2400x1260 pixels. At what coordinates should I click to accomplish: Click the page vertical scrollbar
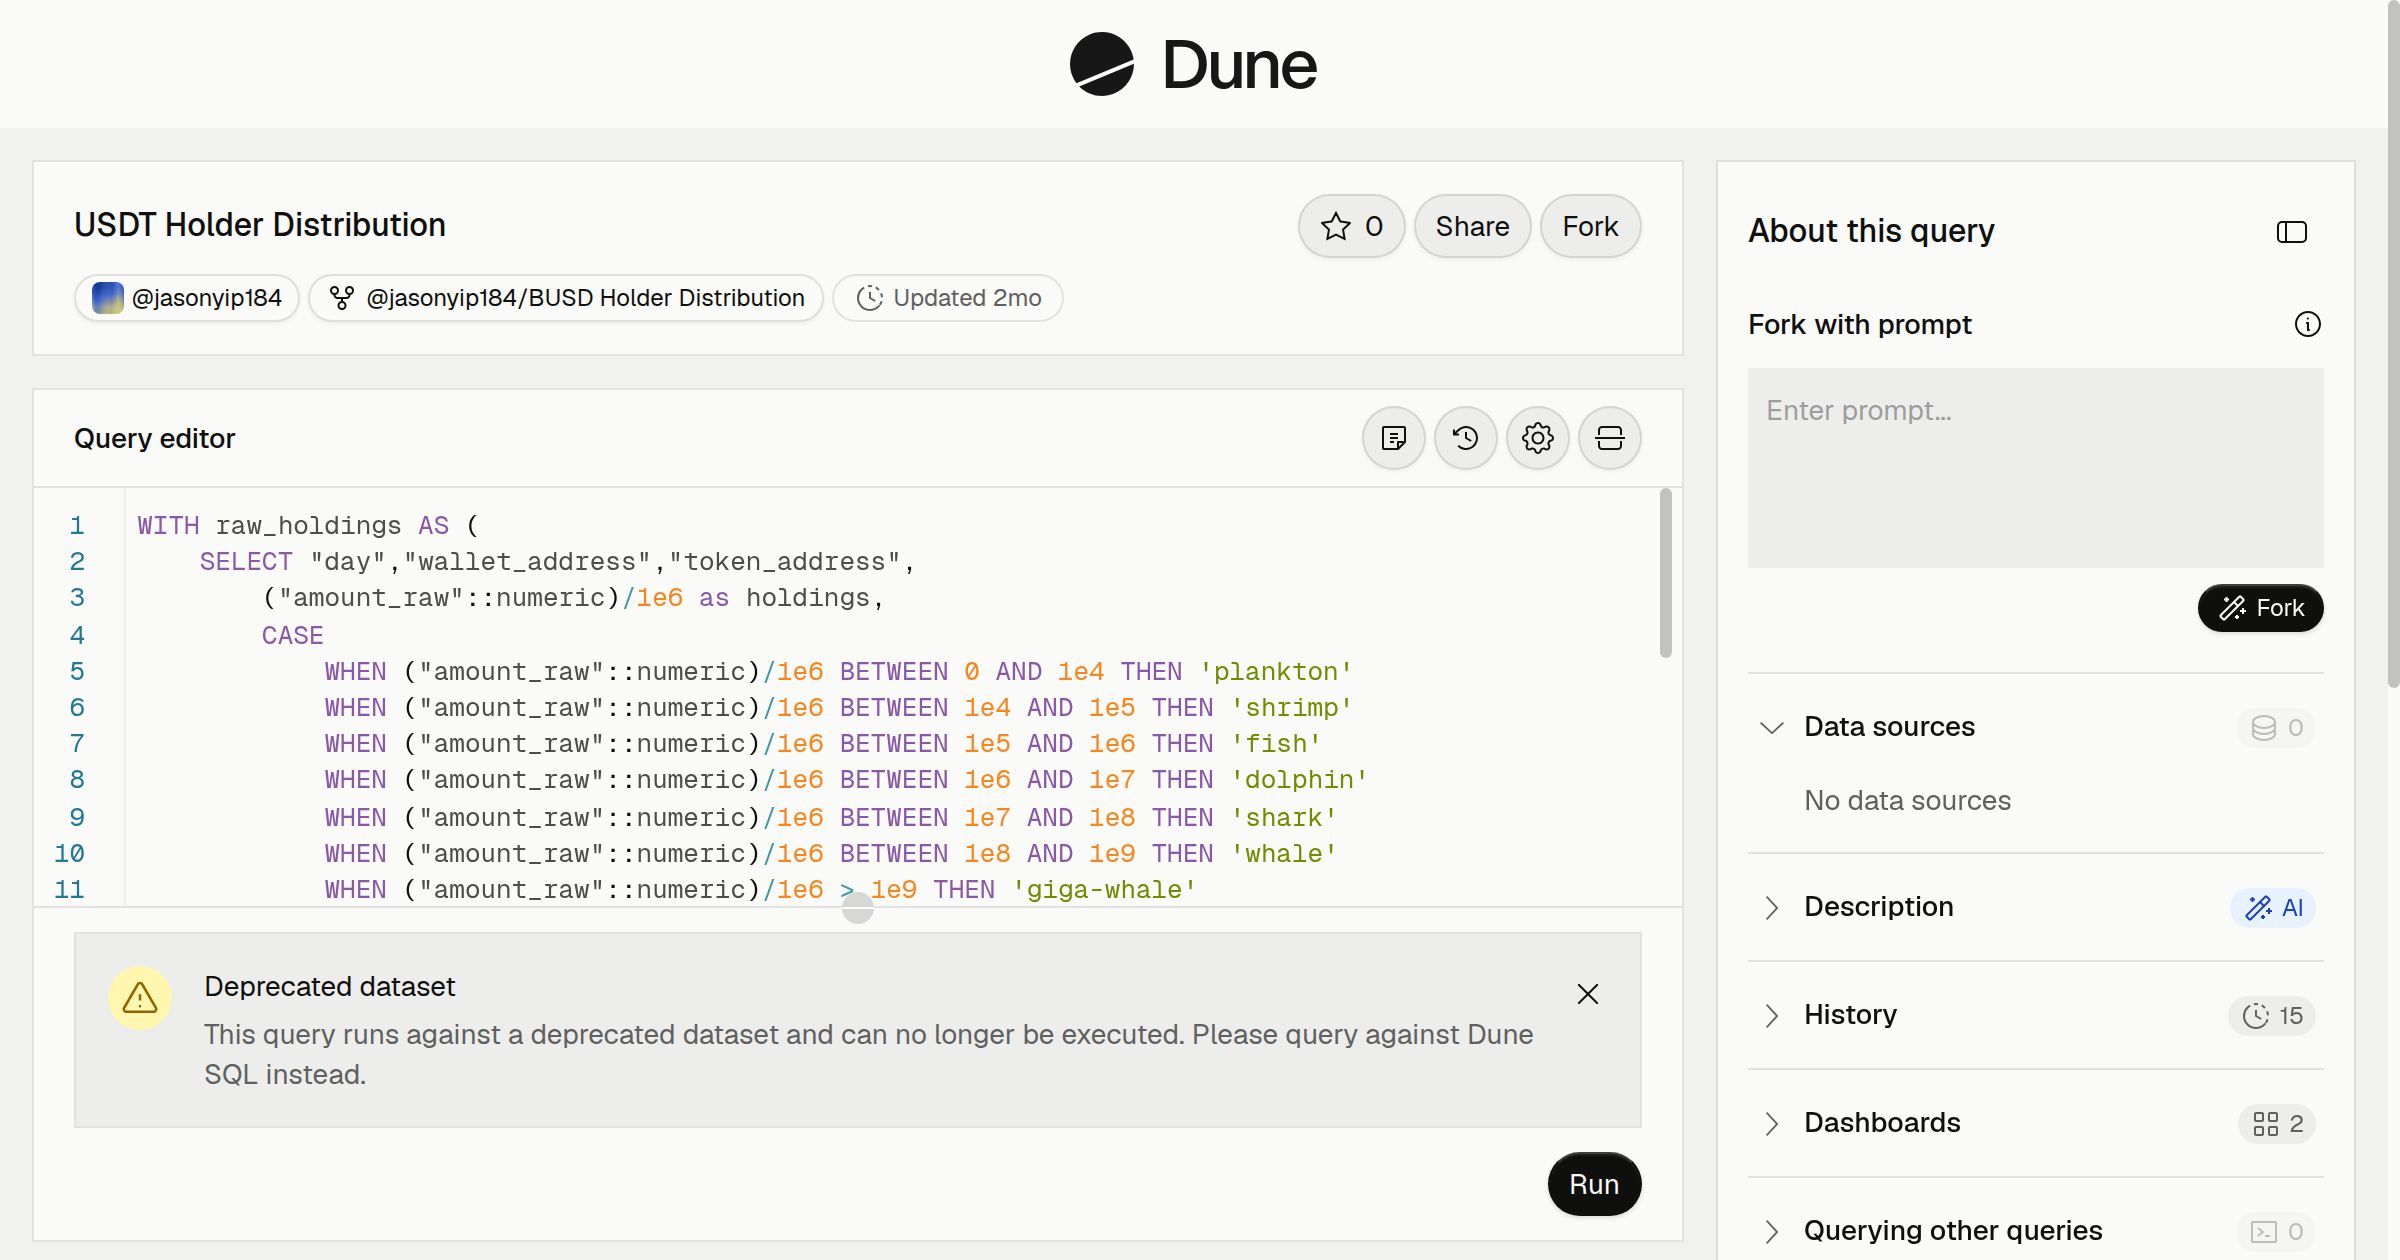point(2393,344)
